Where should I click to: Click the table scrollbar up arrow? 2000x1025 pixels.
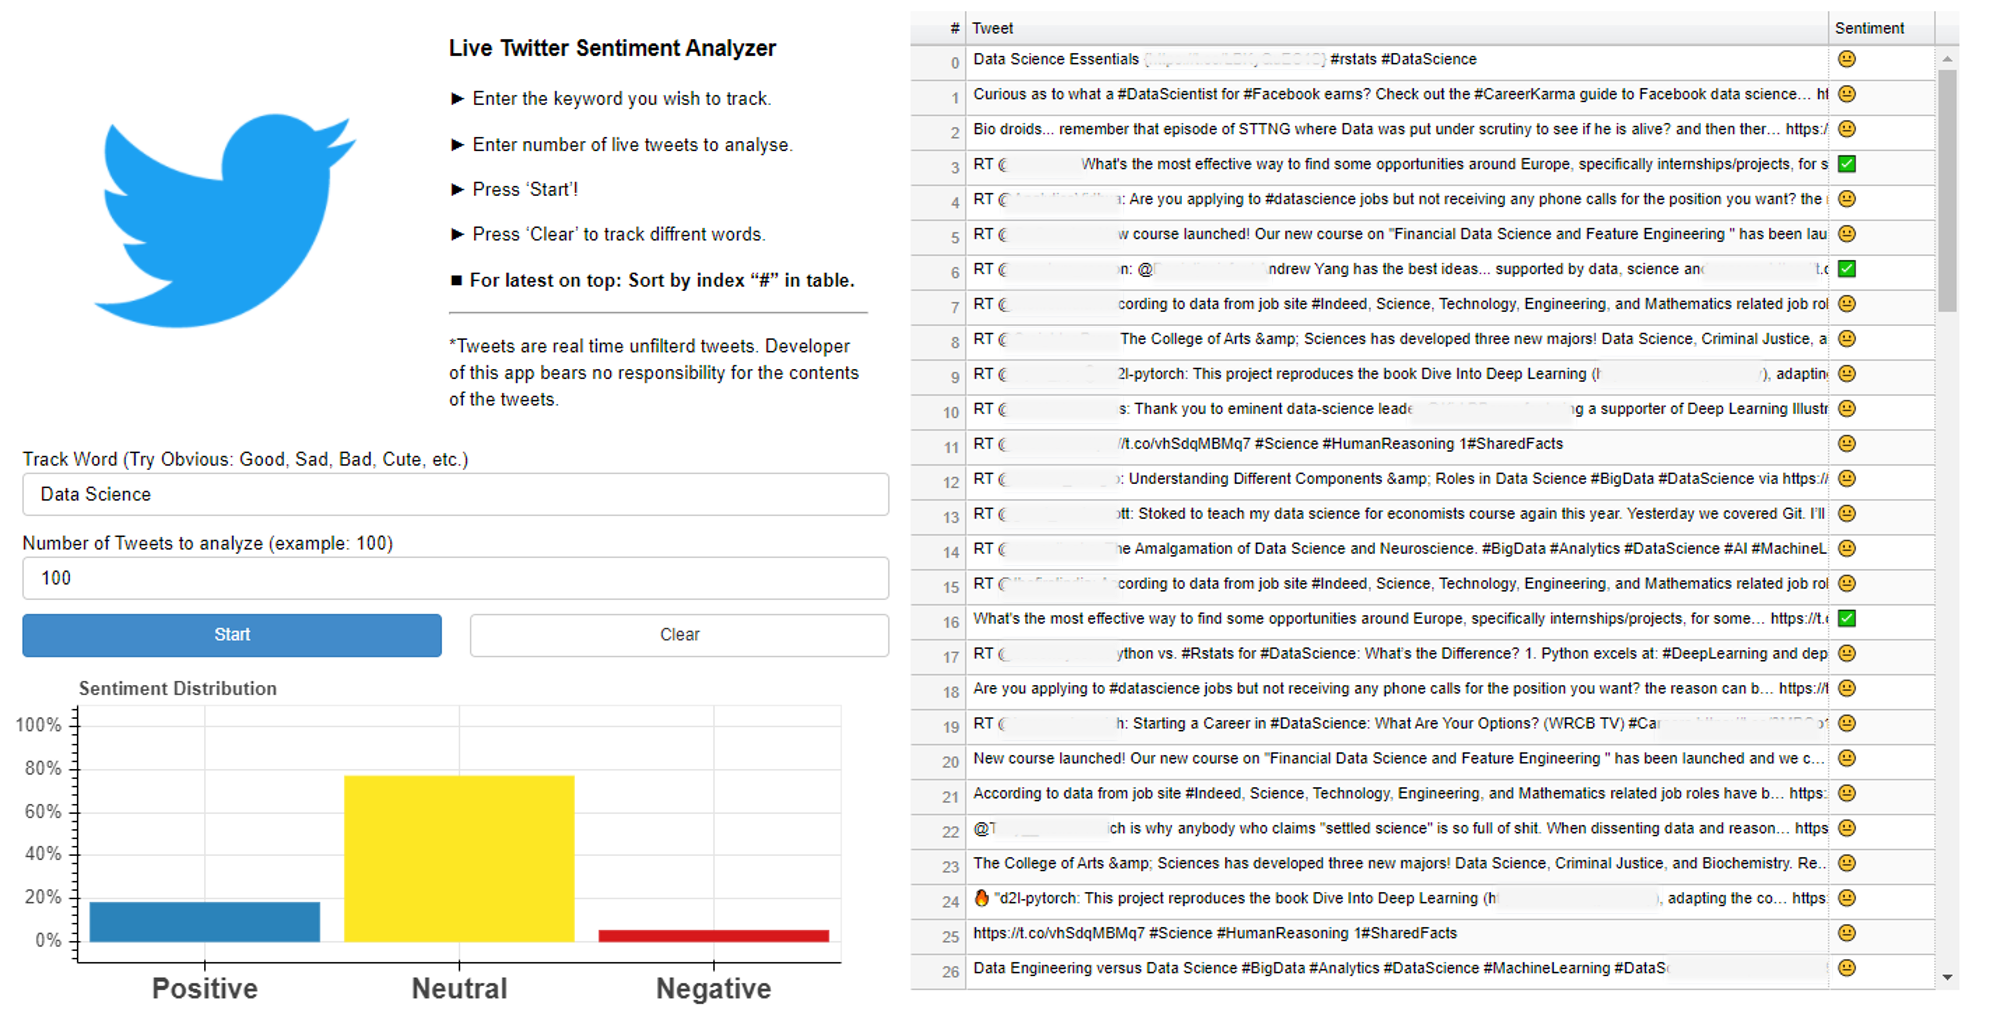tap(1947, 59)
